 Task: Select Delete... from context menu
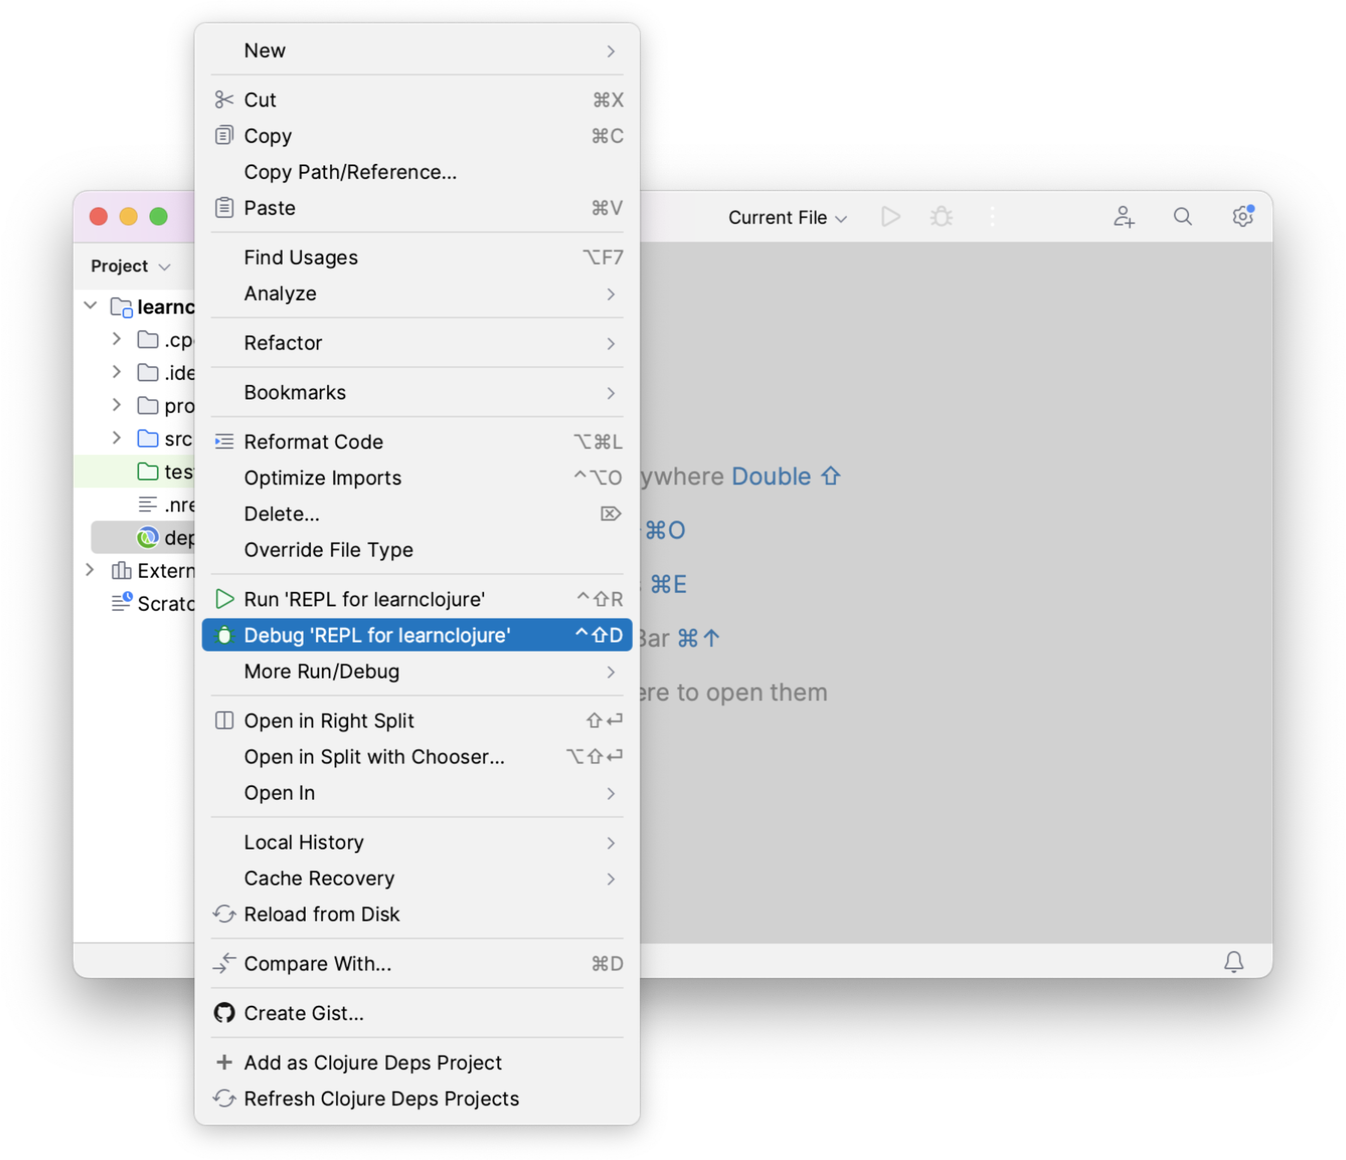tap(417, 514)
